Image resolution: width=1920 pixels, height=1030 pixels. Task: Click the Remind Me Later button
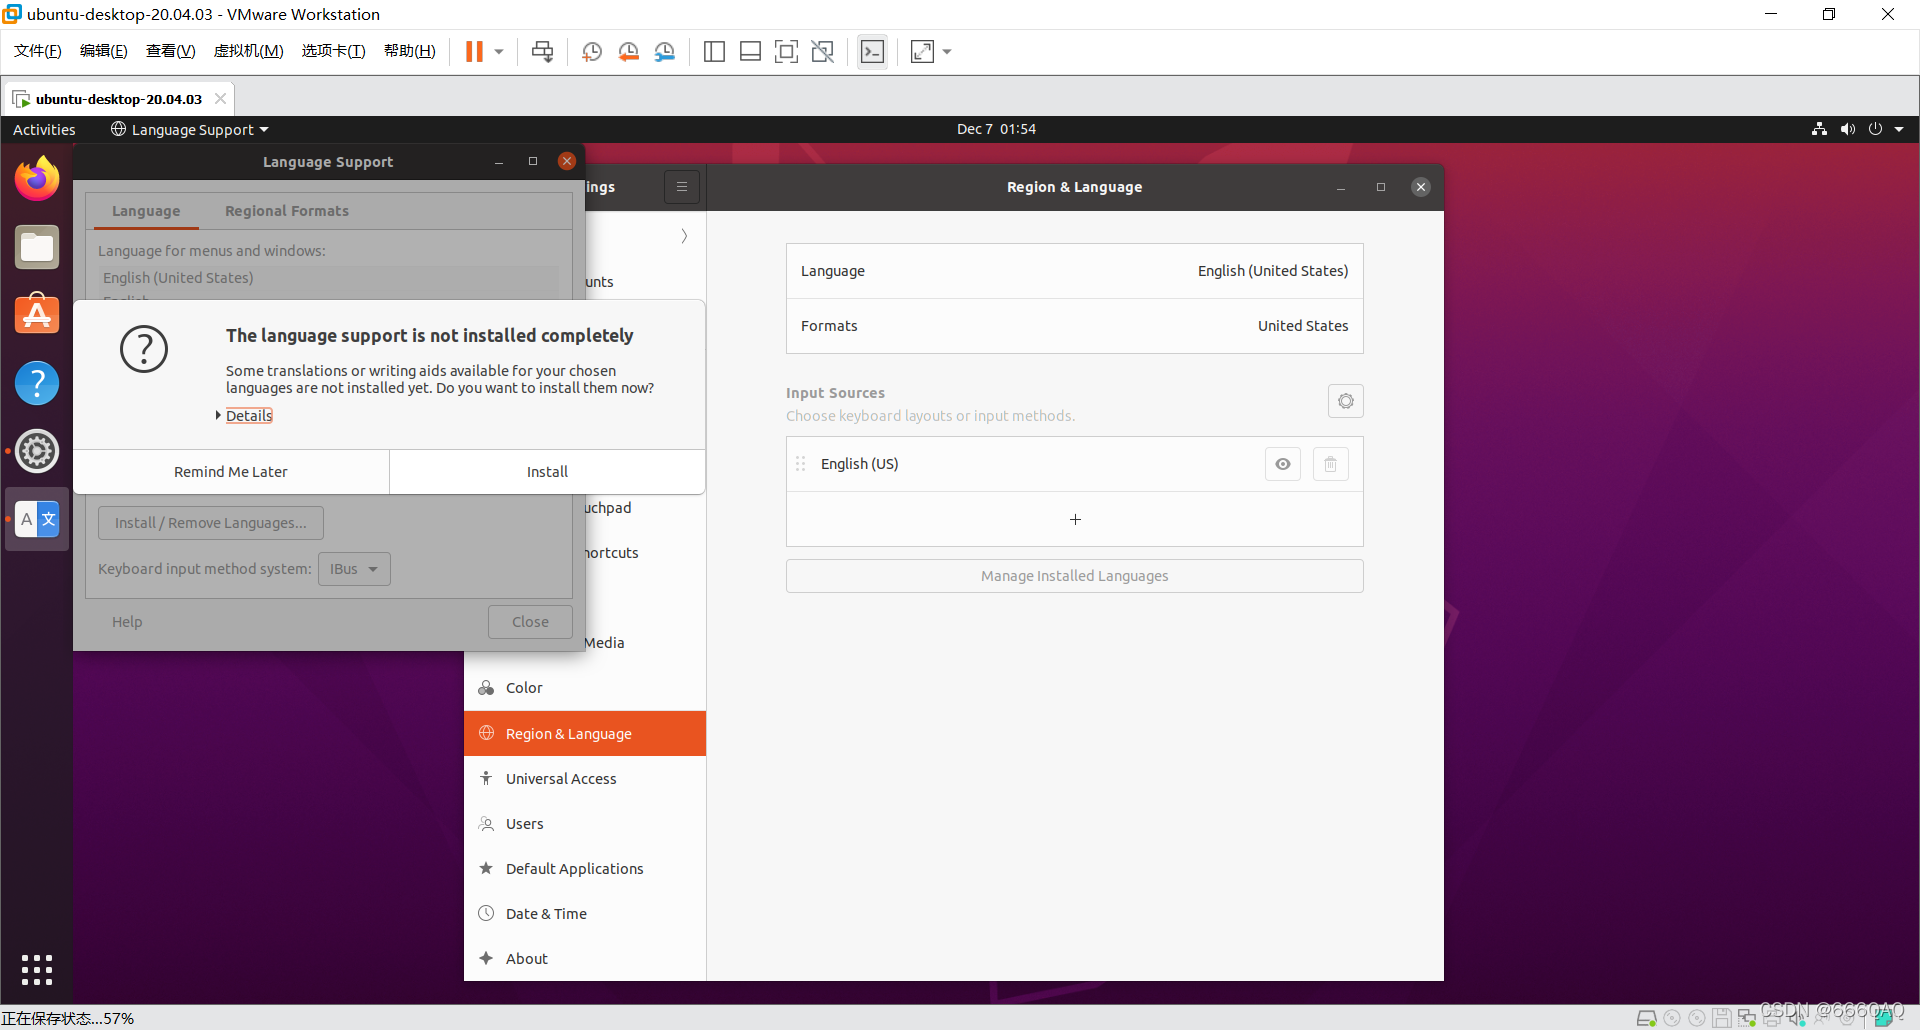pos(231,472)
